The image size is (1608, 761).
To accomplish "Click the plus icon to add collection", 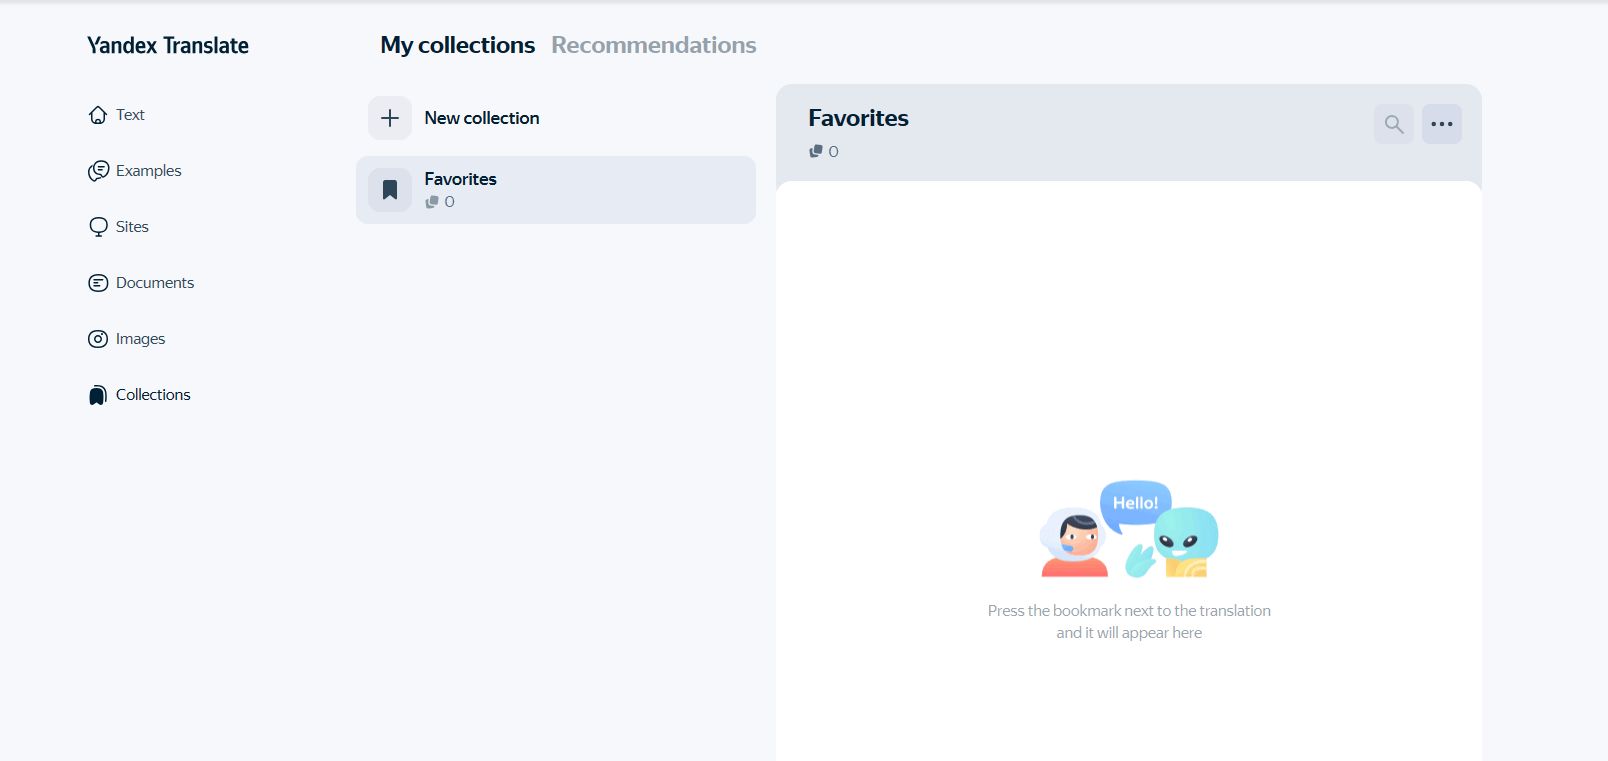I will pyautogui.click(x=390, y=118).
